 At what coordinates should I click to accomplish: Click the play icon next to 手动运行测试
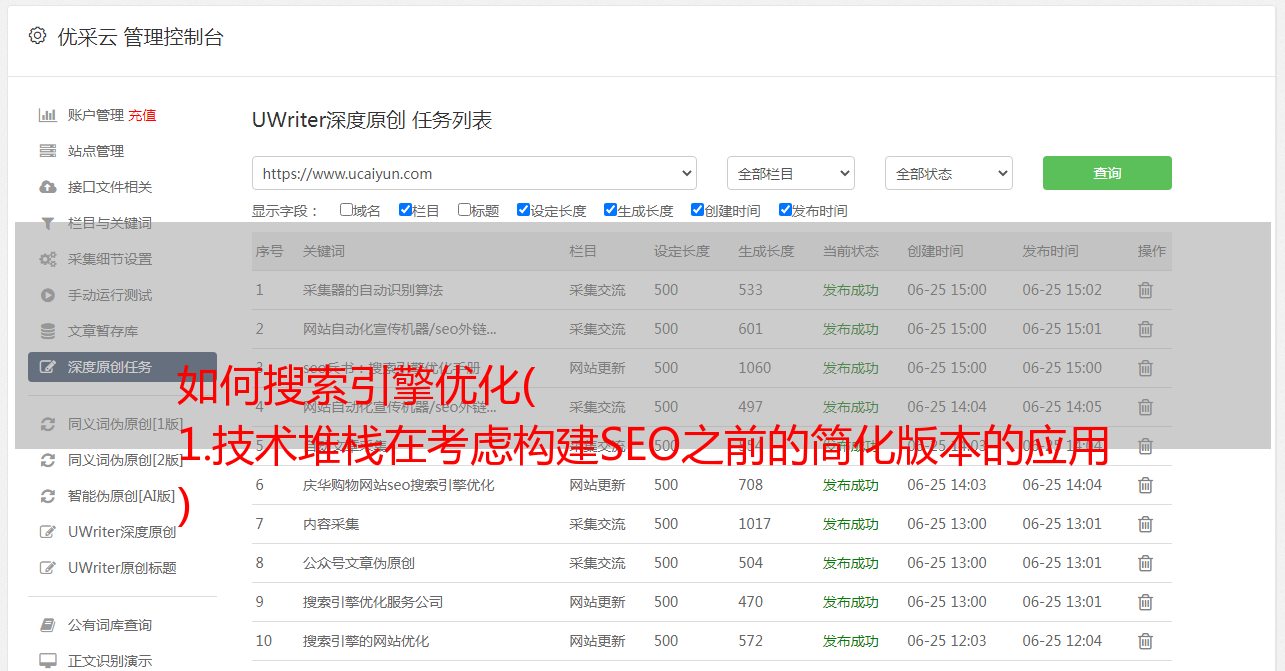point(47,295)
